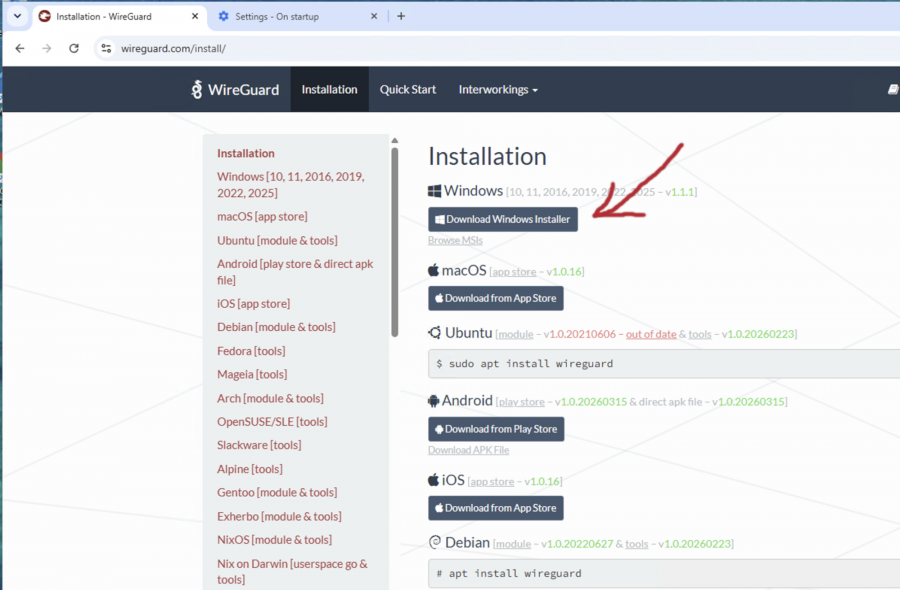Click sidebar scrollbar up arrow

[394, 141]
